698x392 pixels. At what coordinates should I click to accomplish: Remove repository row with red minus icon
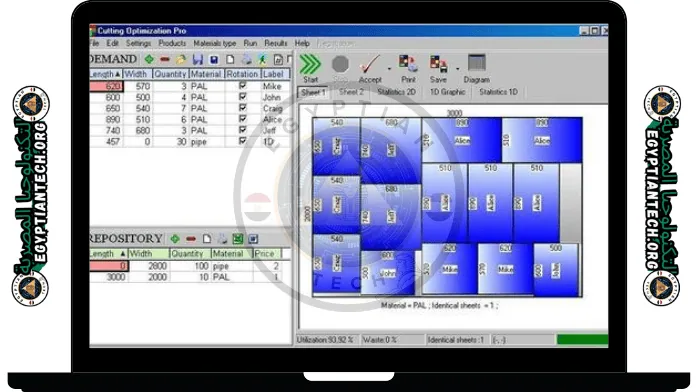coord(191,239)
